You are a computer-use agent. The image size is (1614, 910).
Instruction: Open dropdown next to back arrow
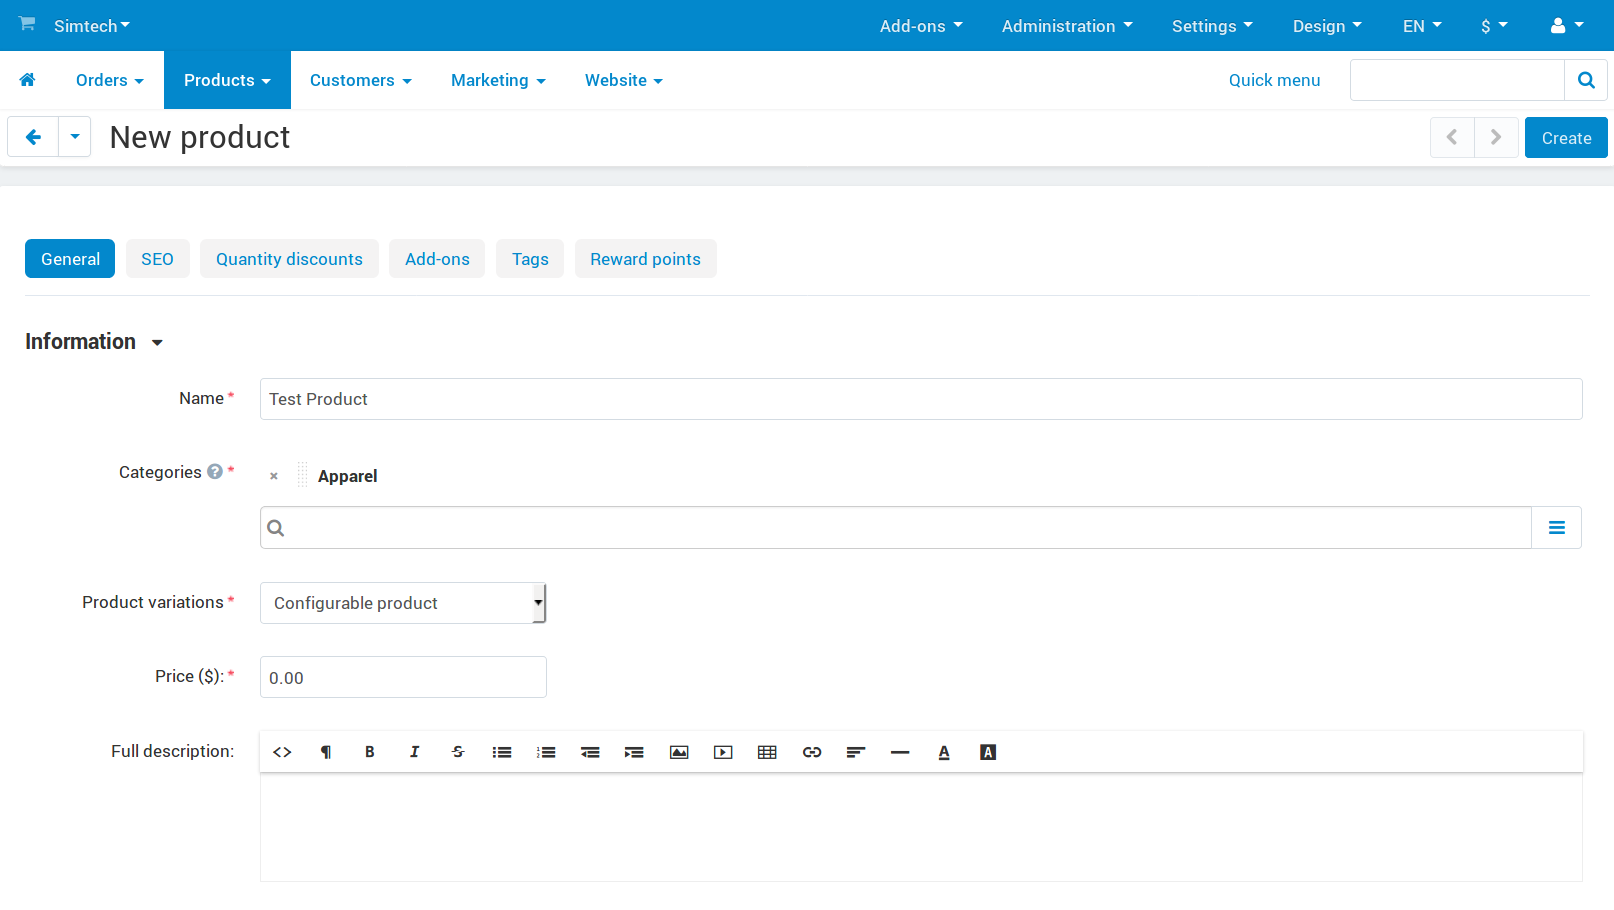coord(75,137)
